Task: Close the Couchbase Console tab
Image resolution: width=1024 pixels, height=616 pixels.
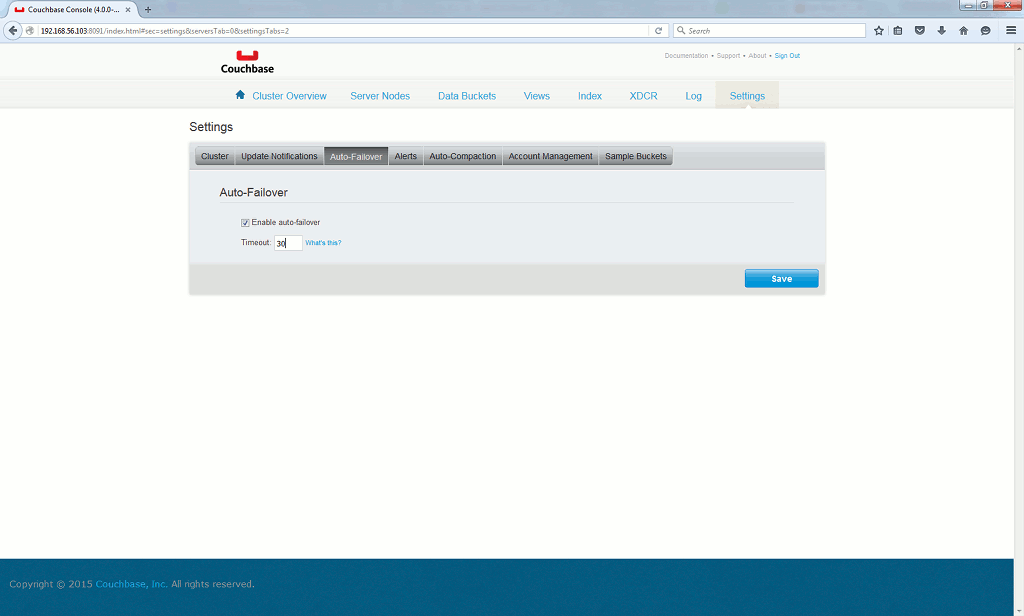Action: tap(128, 10)
